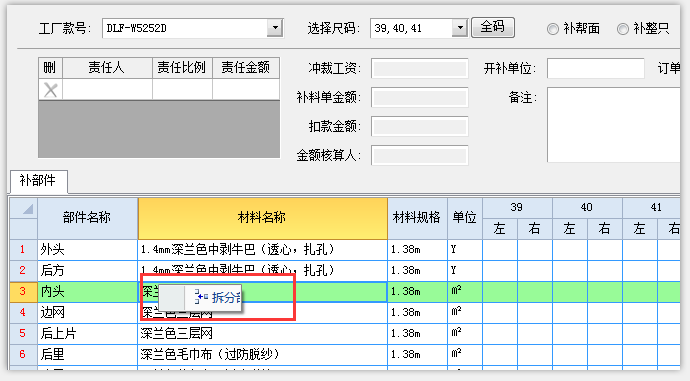
Task: Click the 部件名称 column header
Action: (x=87, y=218)
